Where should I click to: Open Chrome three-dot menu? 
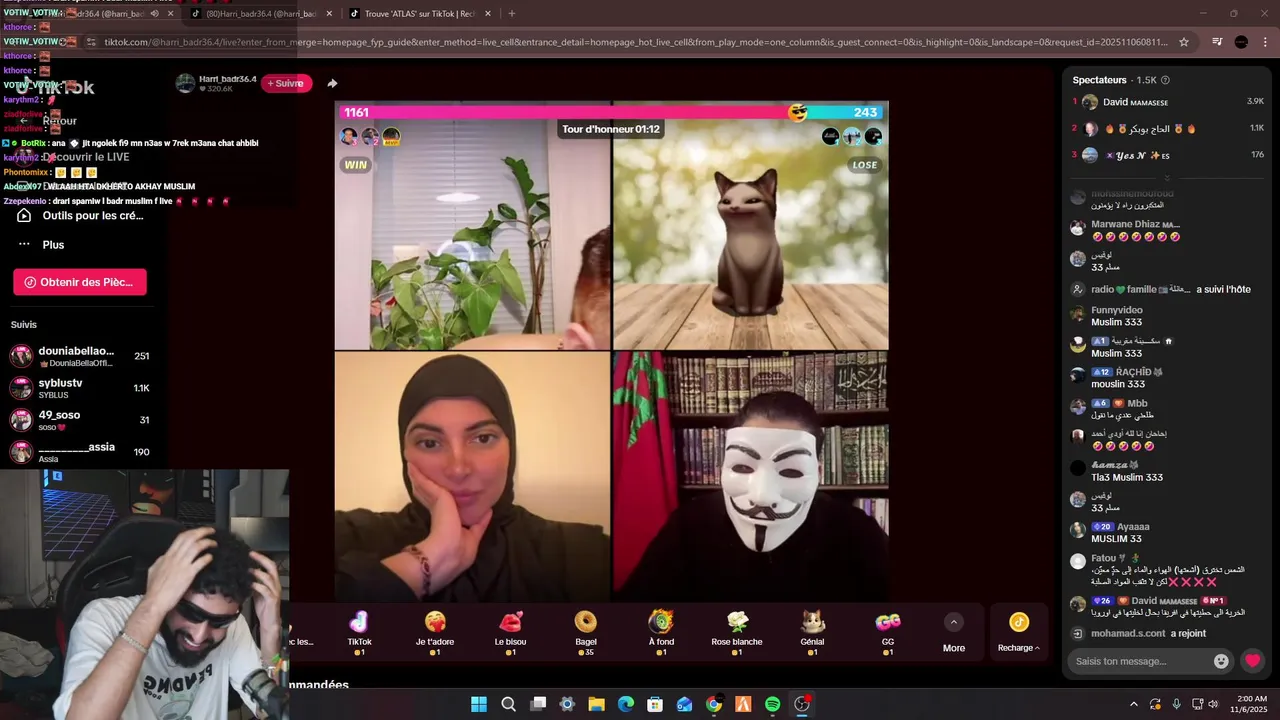[x=1265, y=42]
